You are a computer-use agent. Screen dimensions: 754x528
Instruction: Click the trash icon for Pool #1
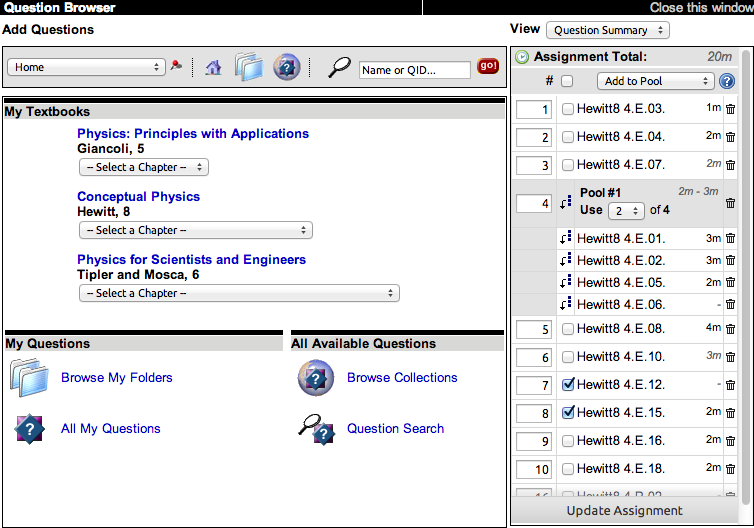click(730, 202)
